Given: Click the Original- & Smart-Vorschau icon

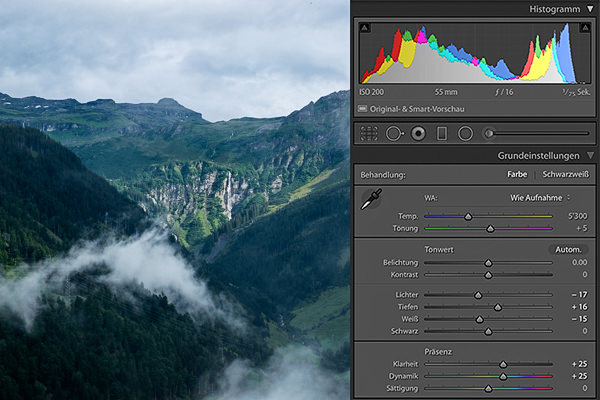Looking at the screenshot, I should [362, 109].
